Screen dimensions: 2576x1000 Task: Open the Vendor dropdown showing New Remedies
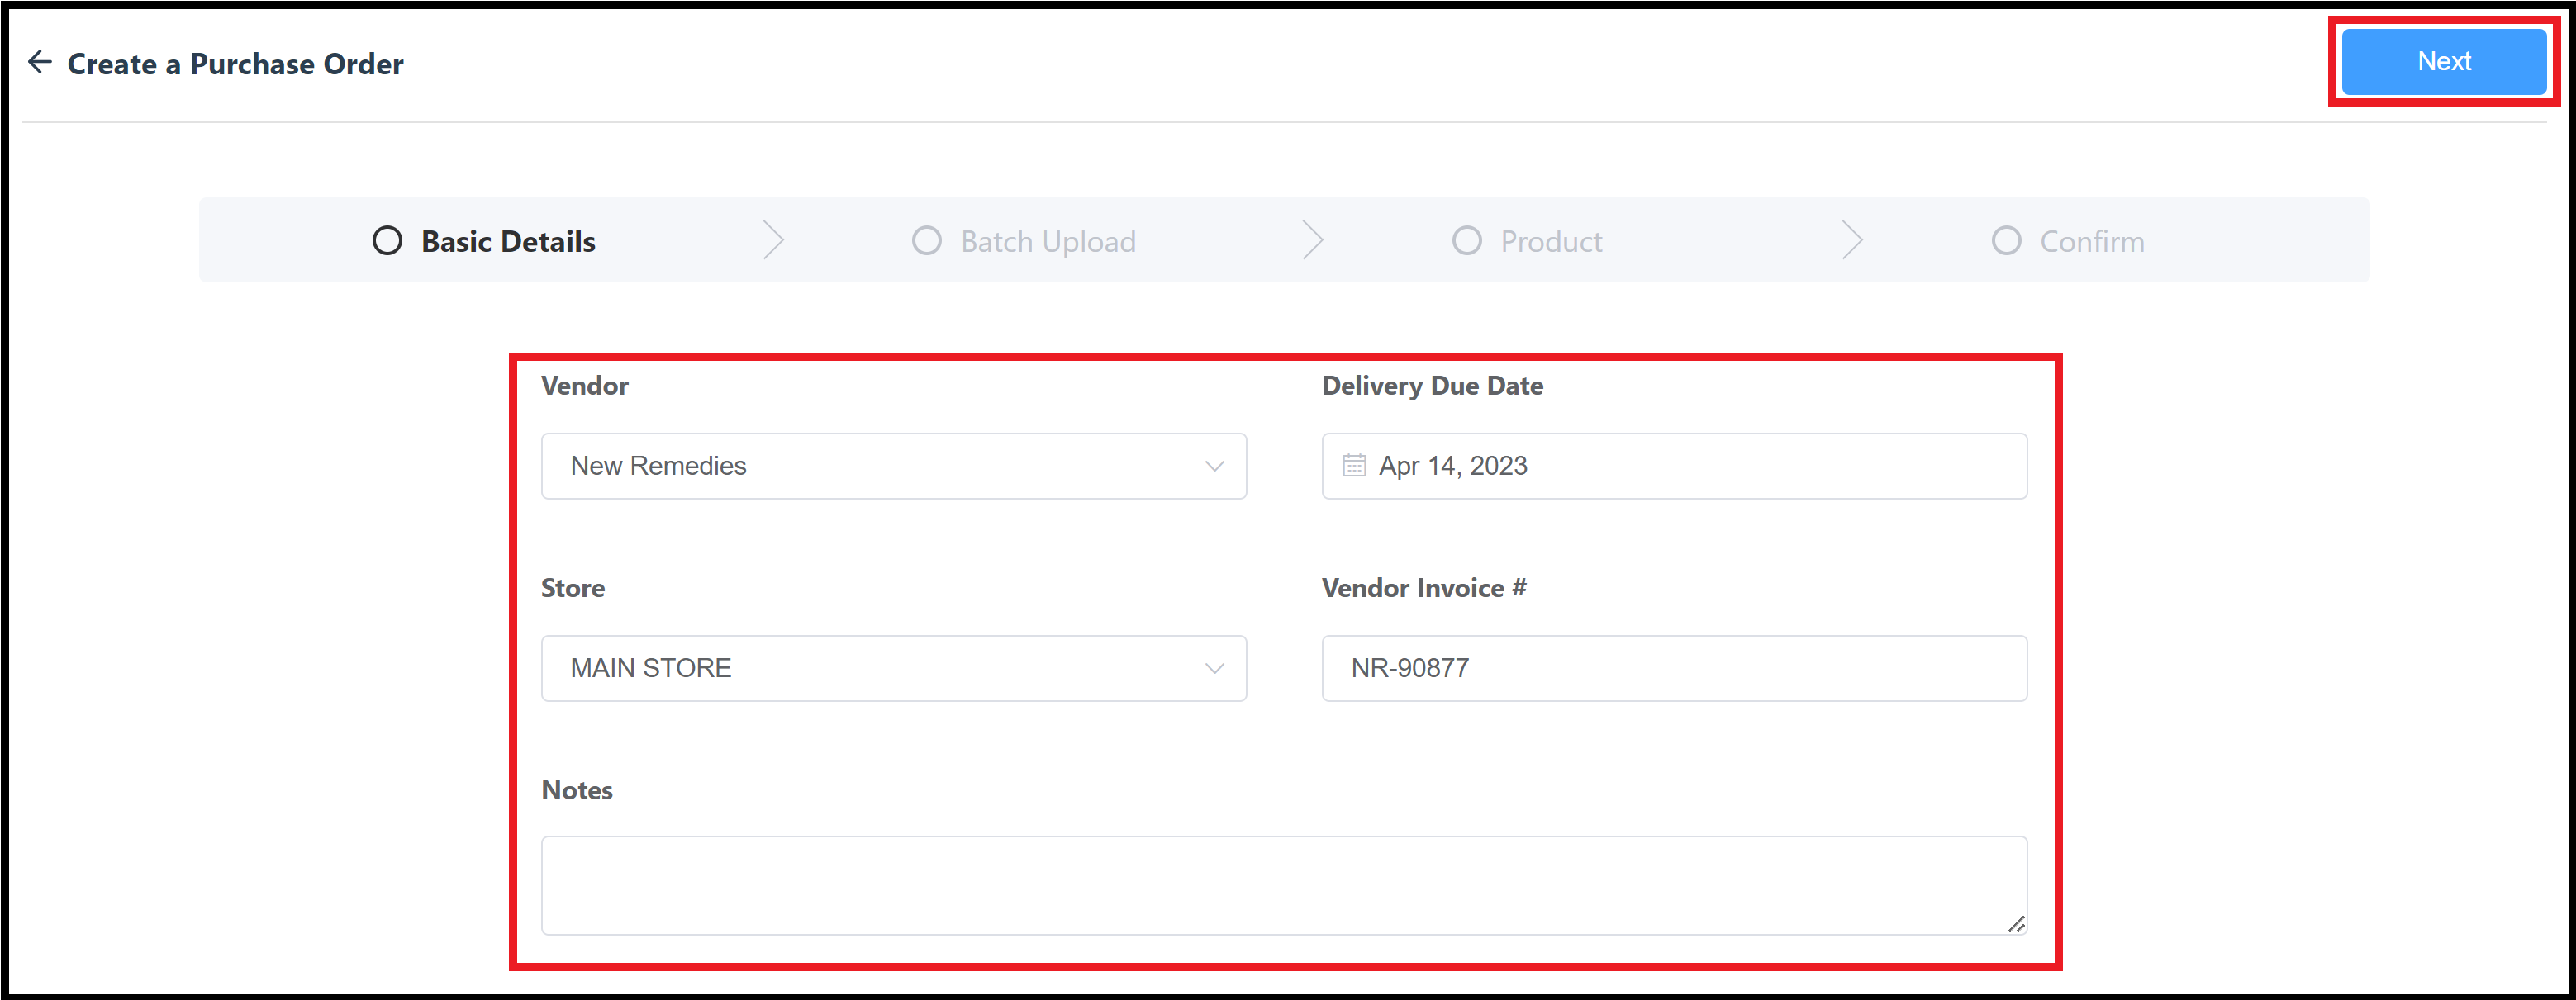(x=894, y=465)
